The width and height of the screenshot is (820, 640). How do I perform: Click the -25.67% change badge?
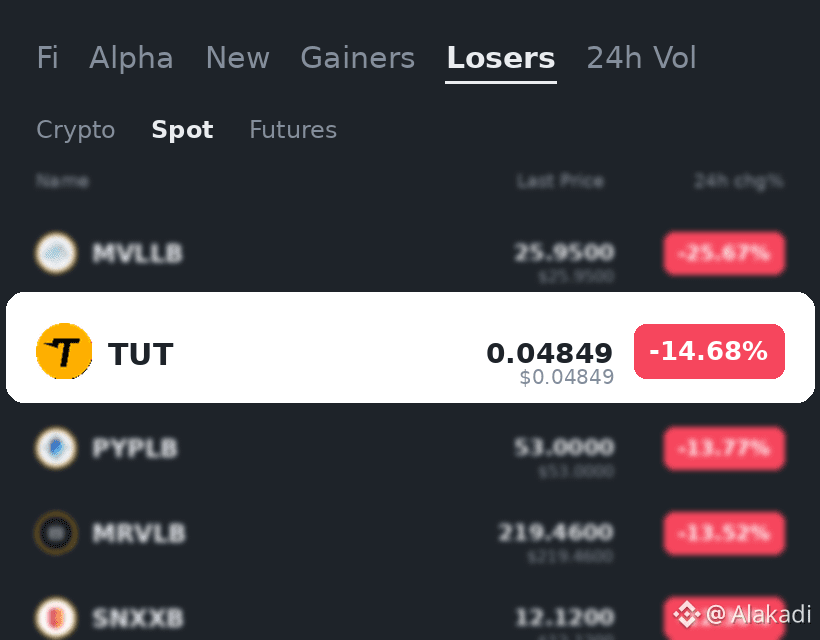724,254
